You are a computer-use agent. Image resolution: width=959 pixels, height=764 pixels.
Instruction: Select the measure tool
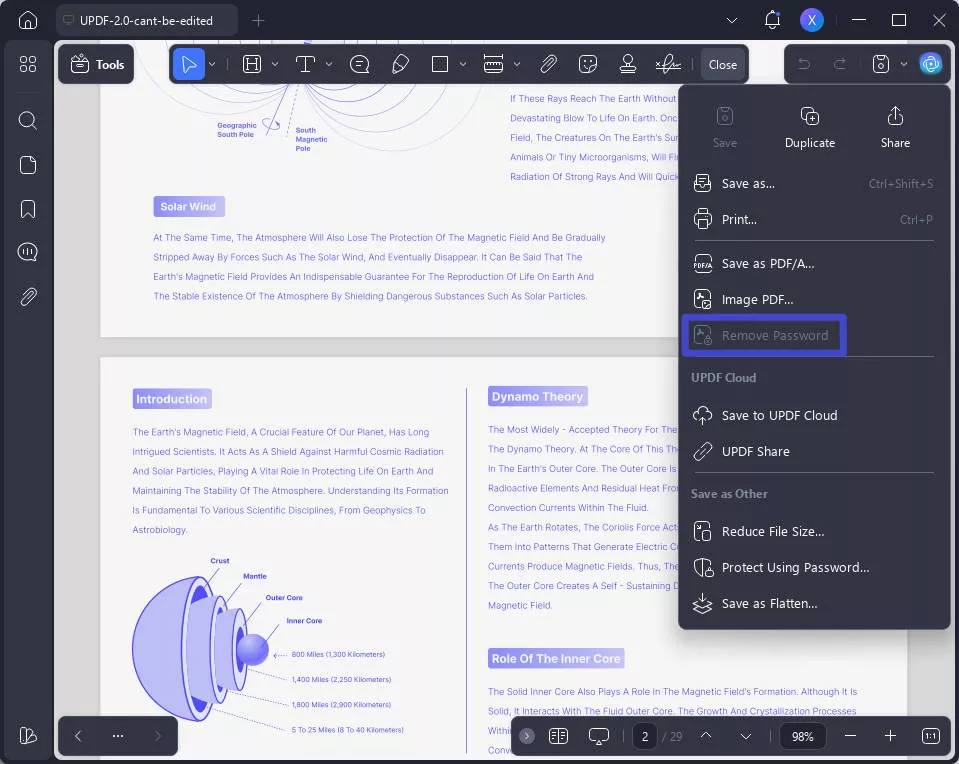(493, 64)
